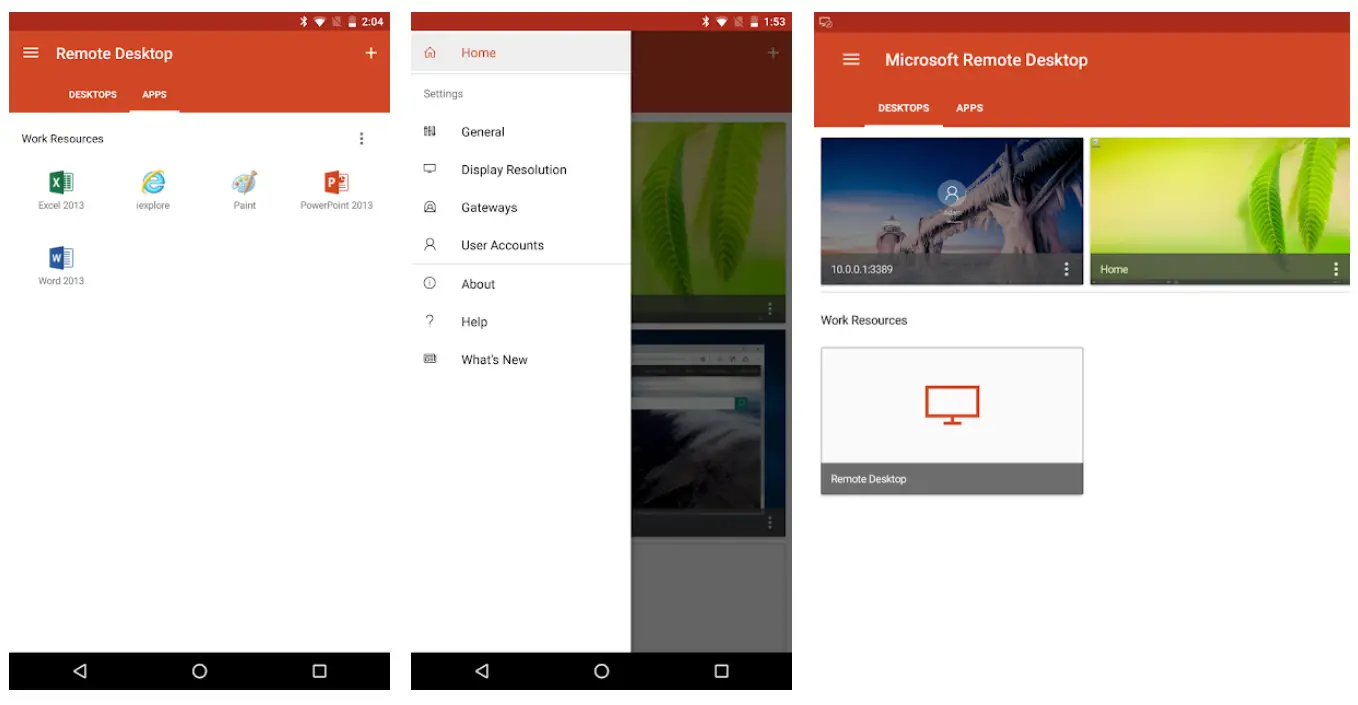Viewport: 1358px width, 705px height.
Task: Click the User Accounts person icon
Action: 430,244
